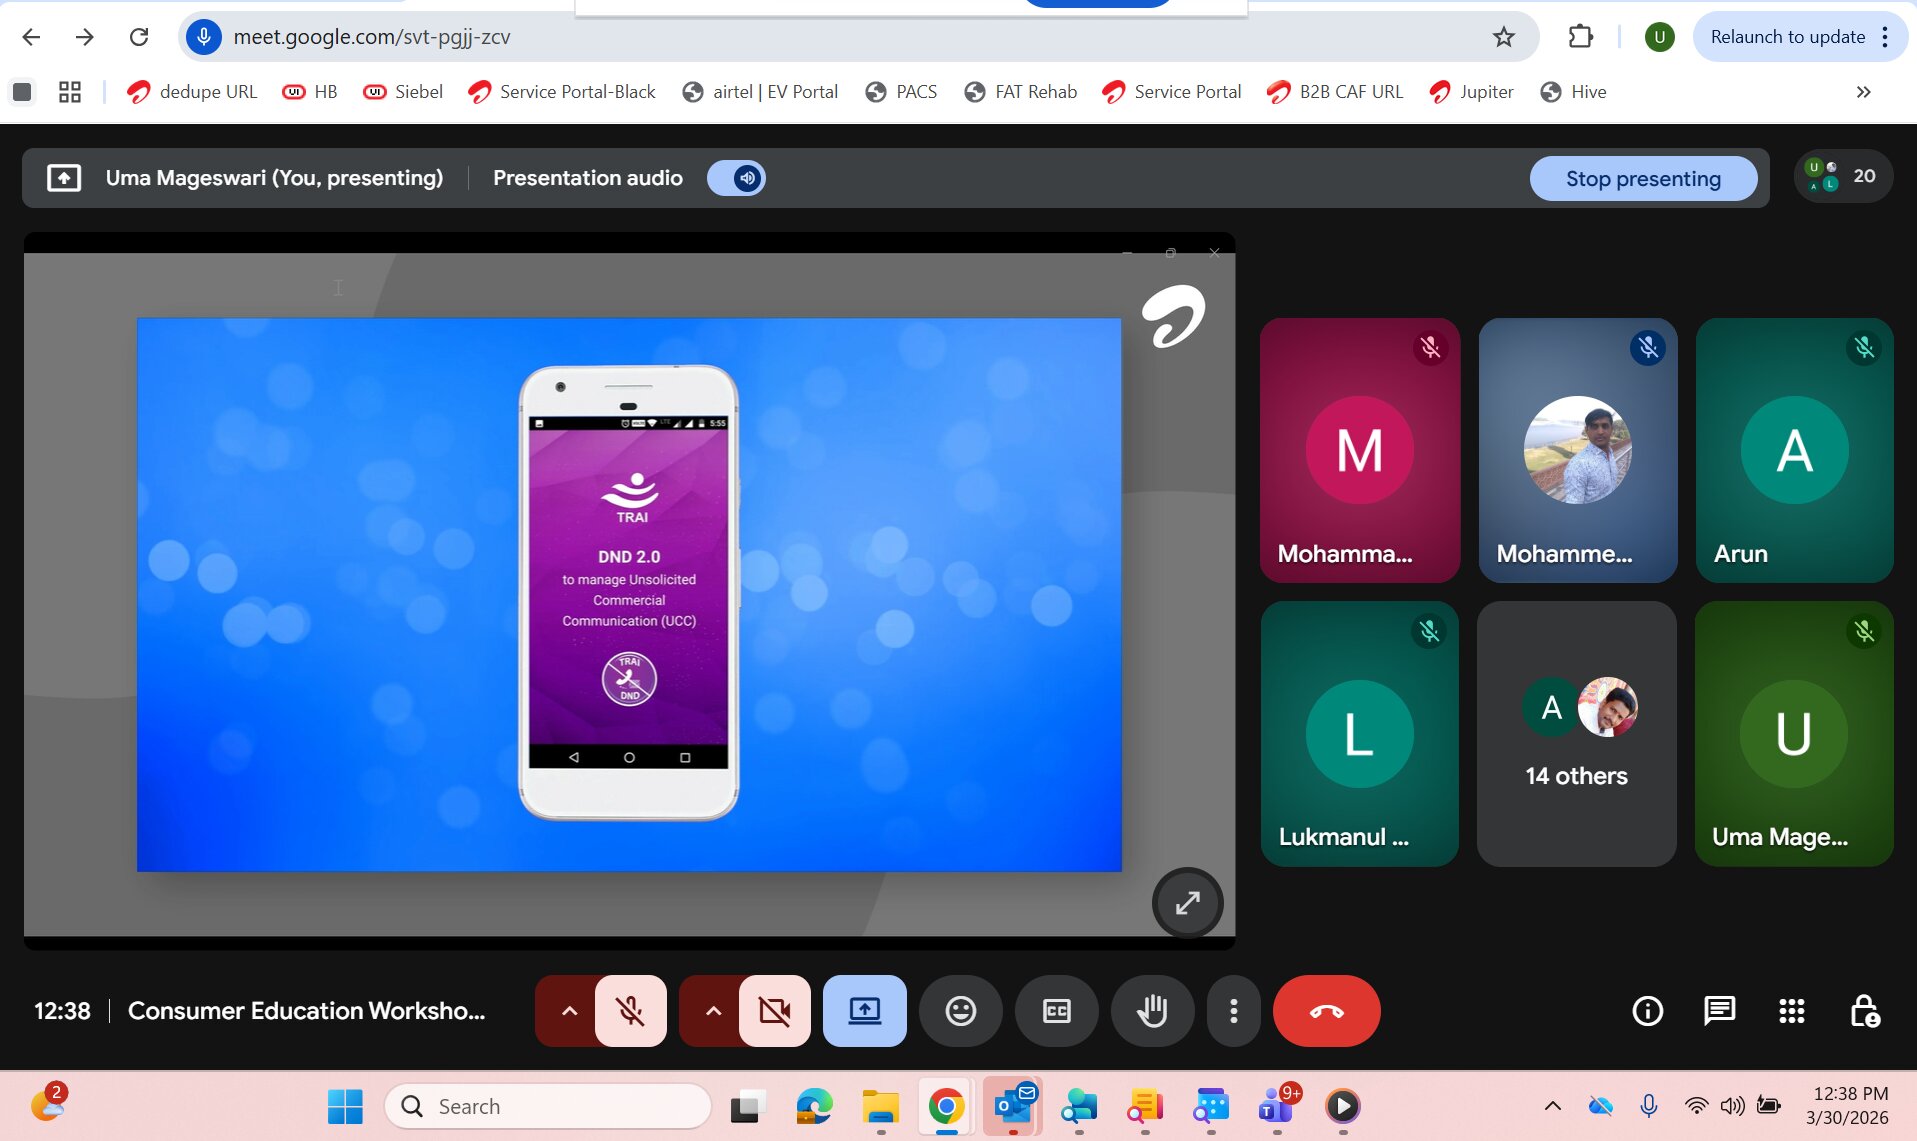Open the activities grid icon
Image resolution: width=1917 pixels, height=1141 pixels.
pos(1791,1011)
